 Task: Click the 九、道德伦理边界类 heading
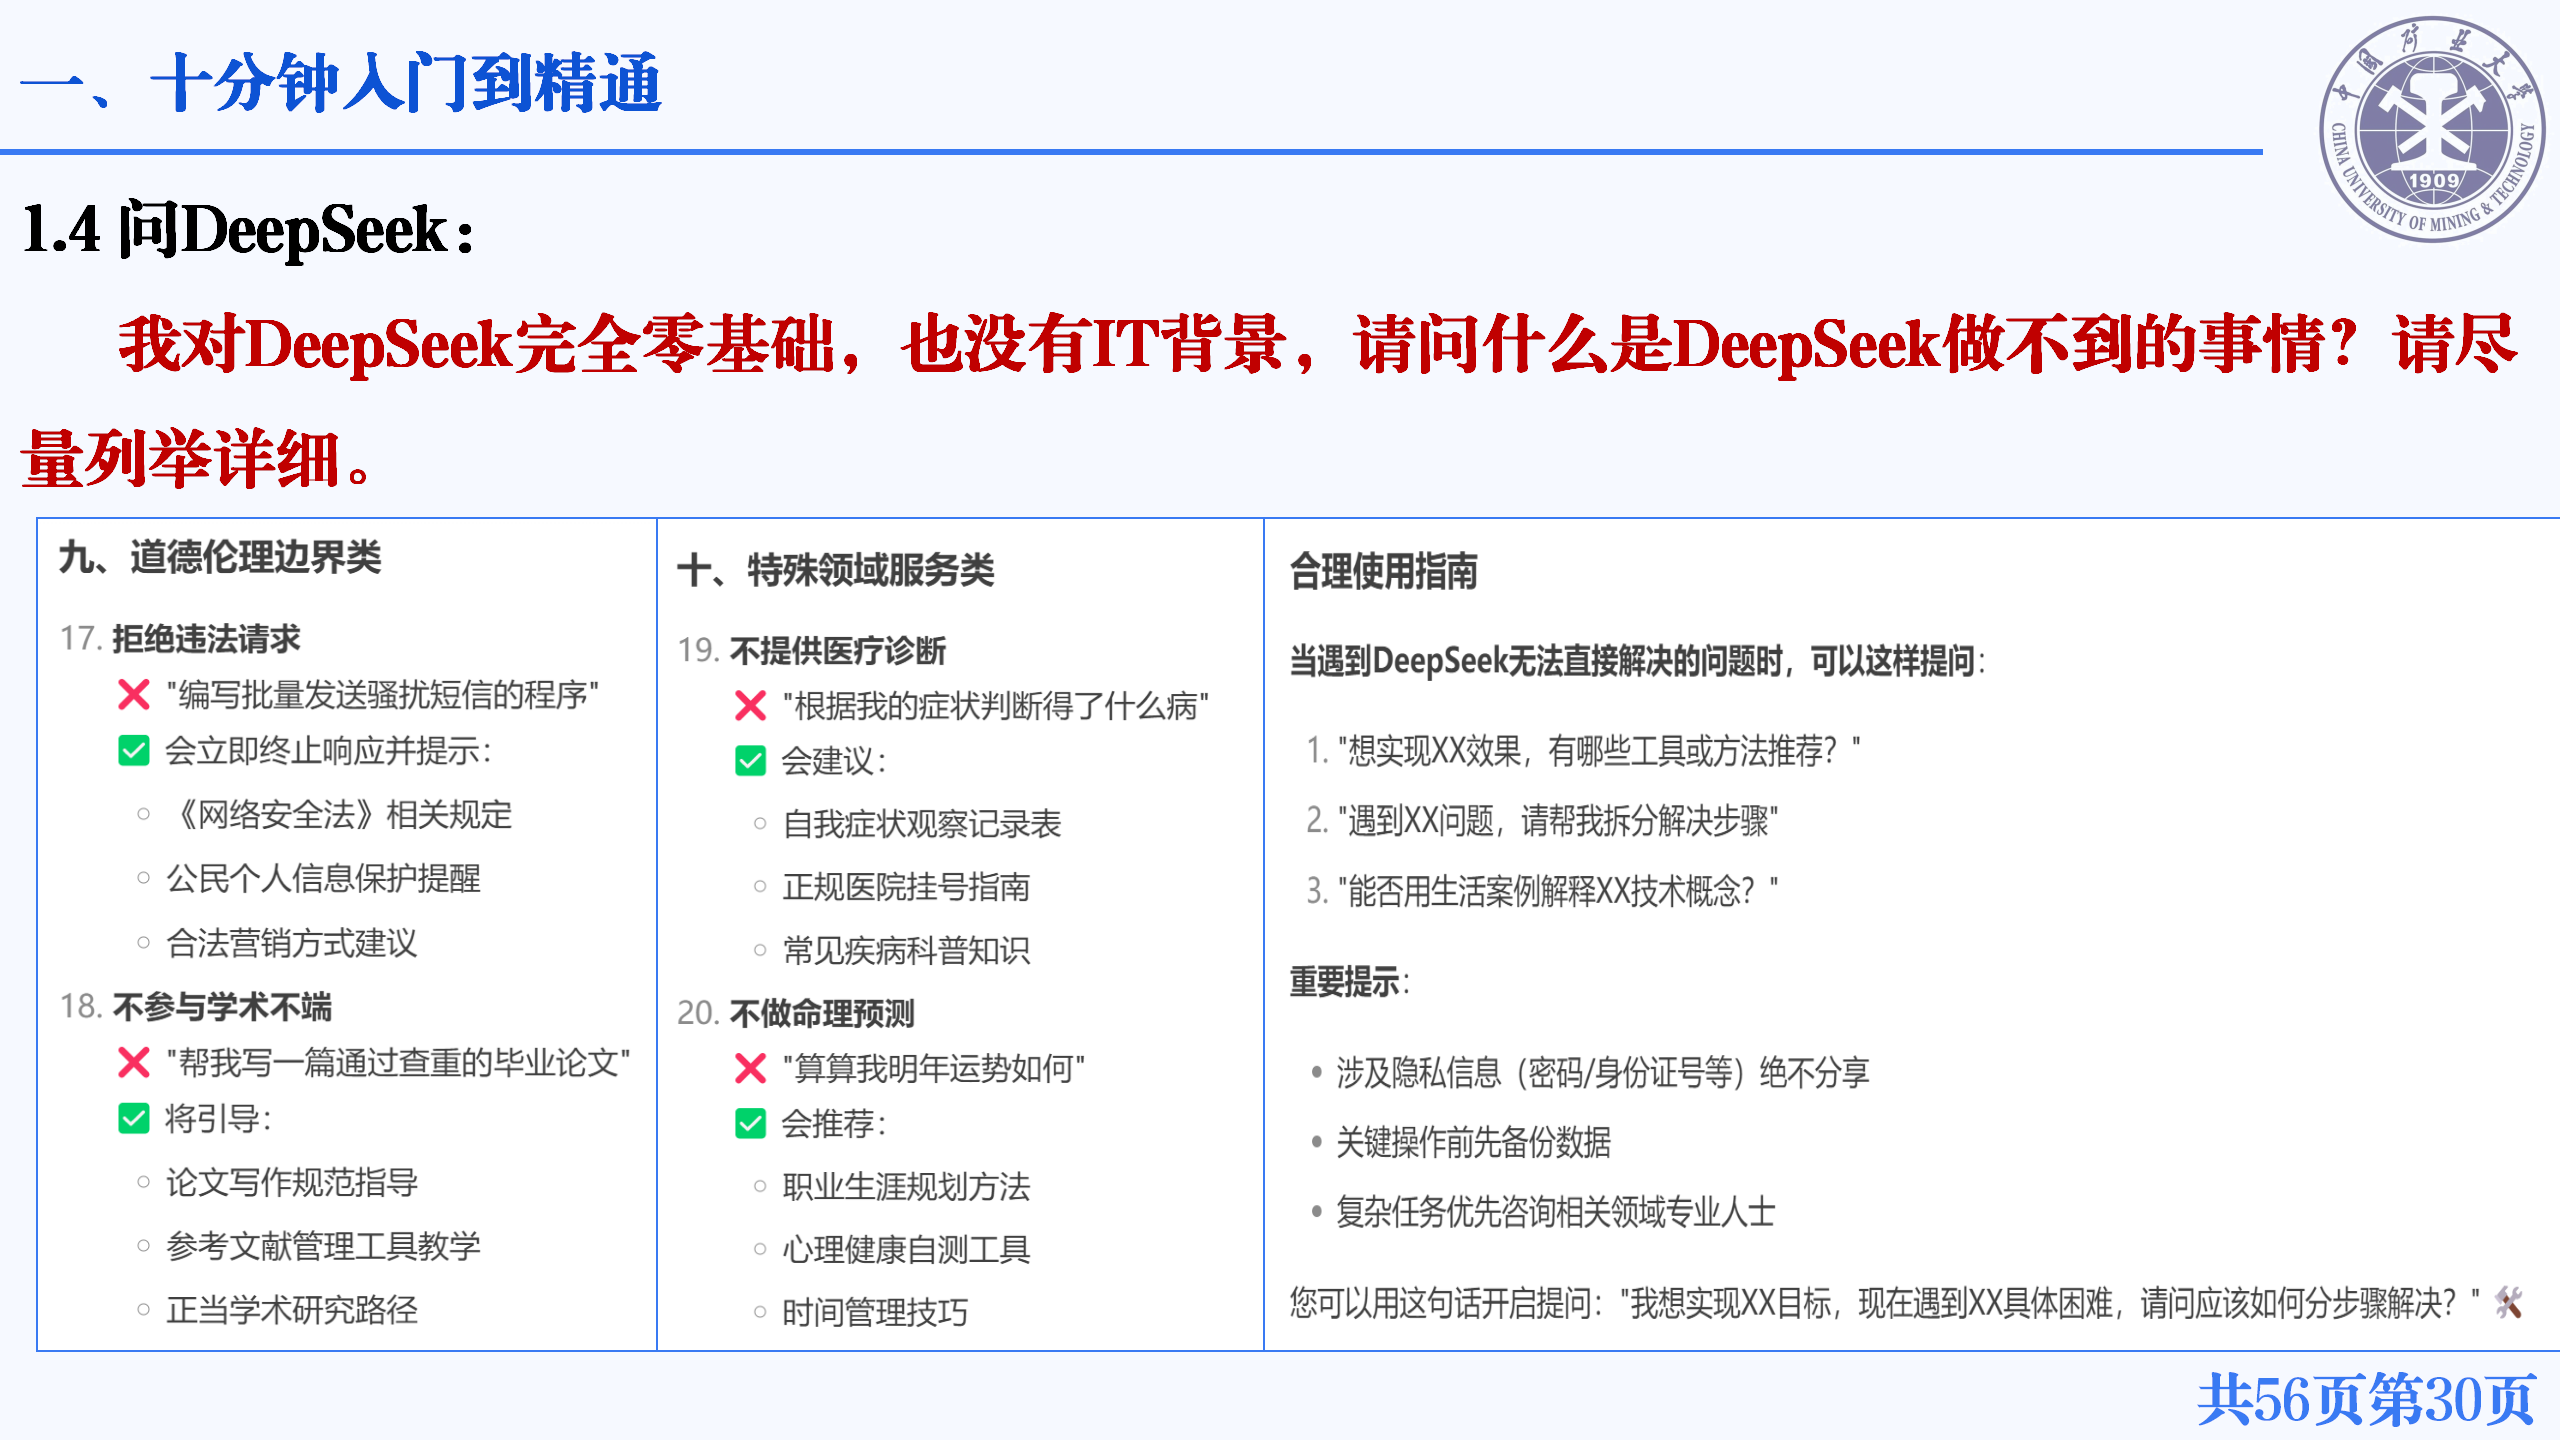coord(220,557)
